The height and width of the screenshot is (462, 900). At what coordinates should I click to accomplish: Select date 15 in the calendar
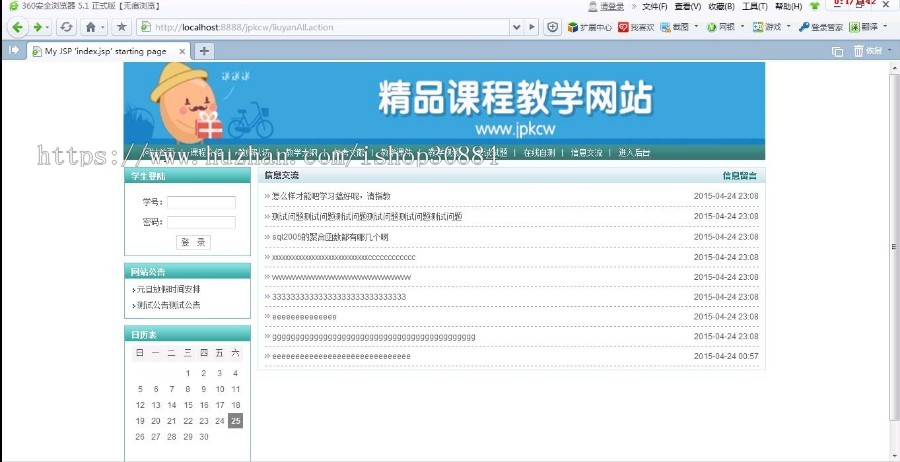click(188, 405)
